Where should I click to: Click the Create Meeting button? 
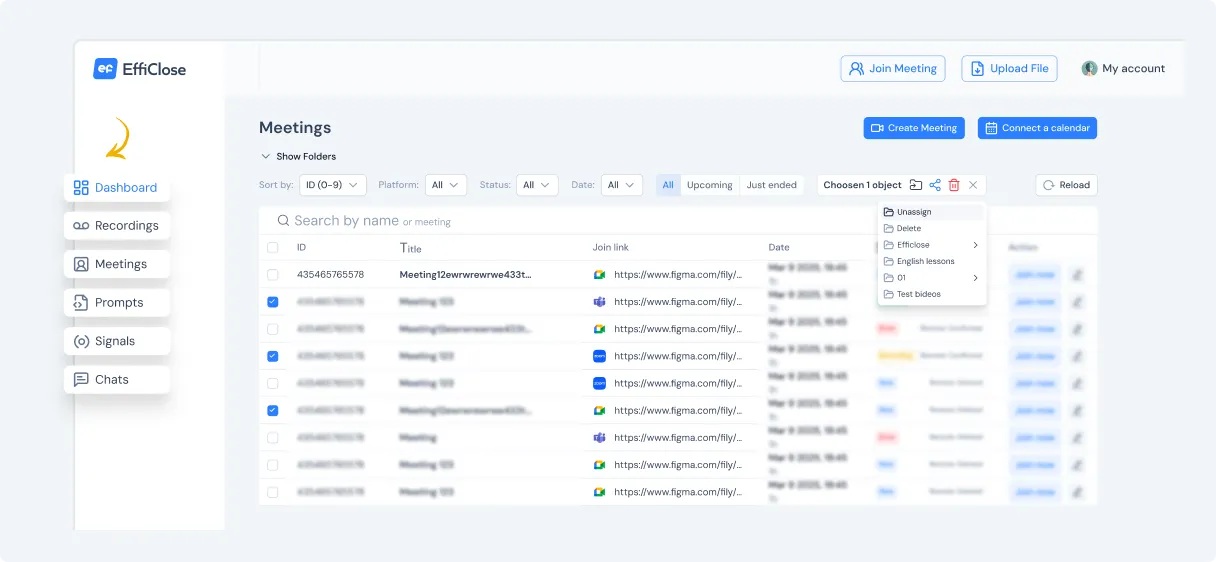point(914,128)
